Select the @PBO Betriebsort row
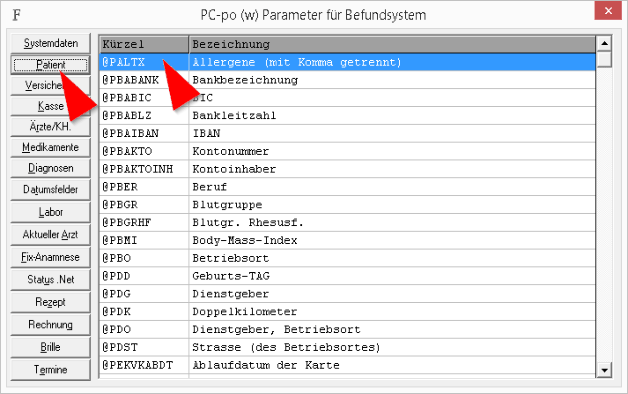 (348, 258)
